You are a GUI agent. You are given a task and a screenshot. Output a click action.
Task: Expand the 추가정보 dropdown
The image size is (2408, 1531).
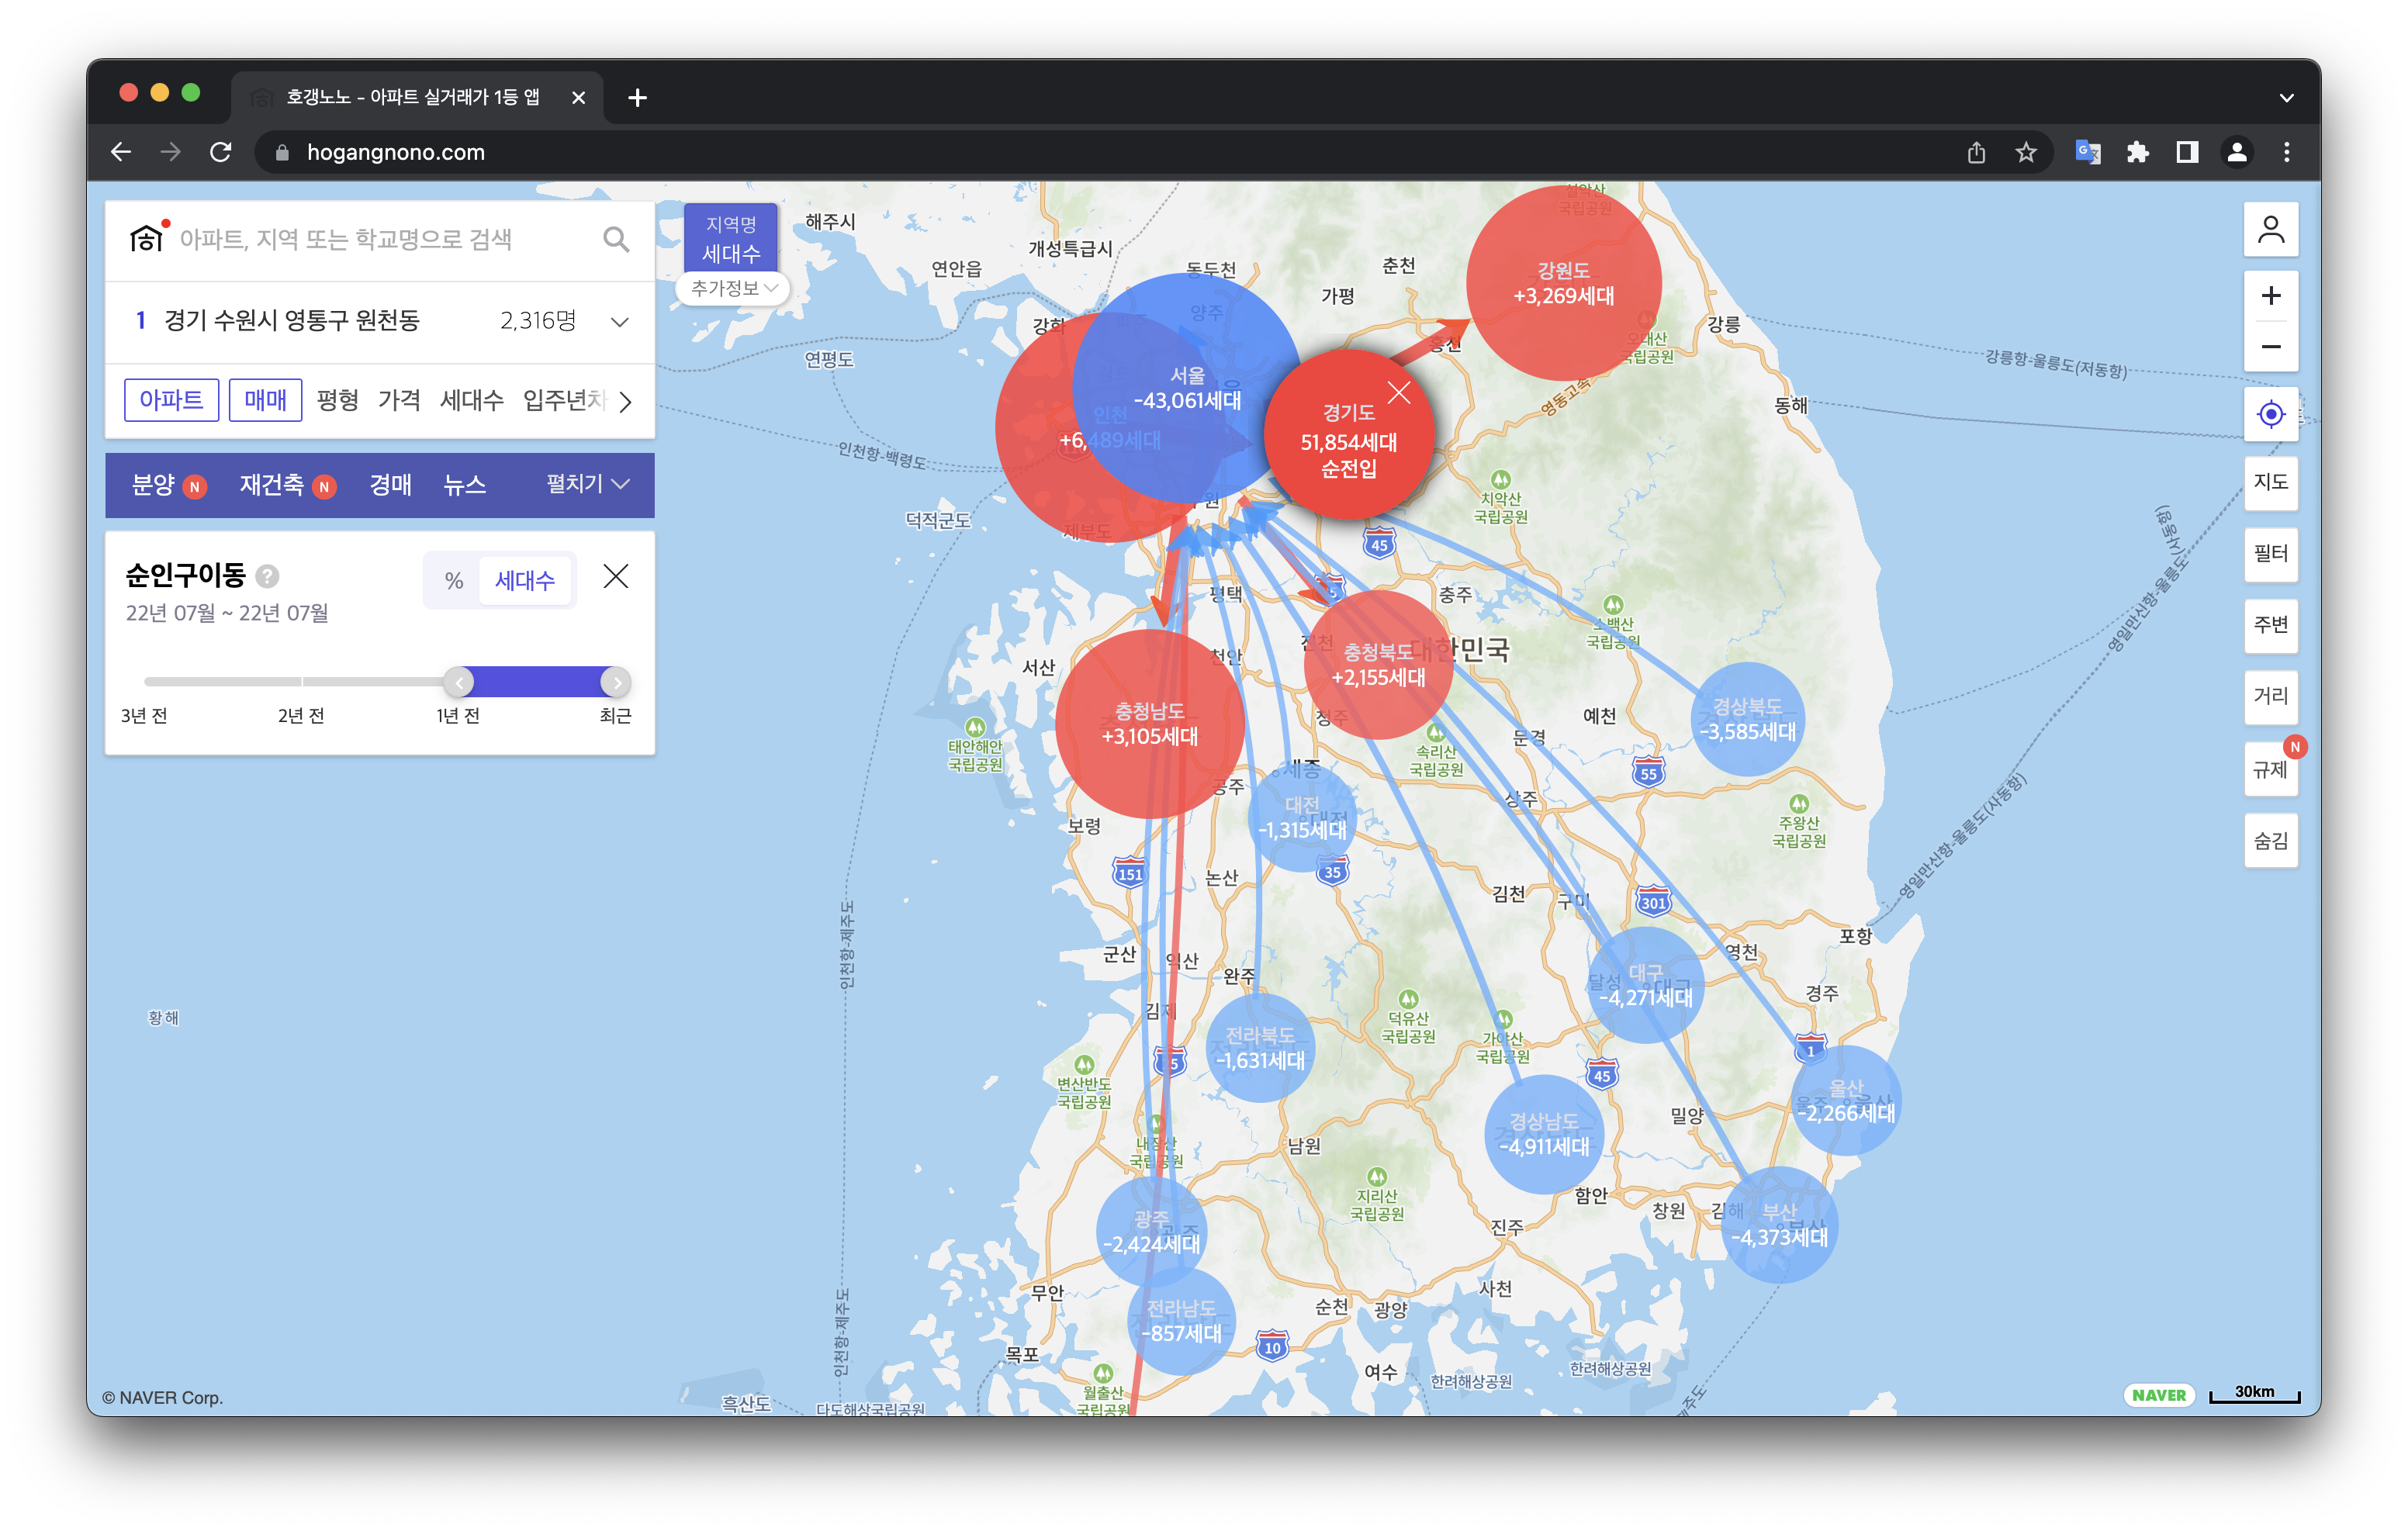coord(733,288)
